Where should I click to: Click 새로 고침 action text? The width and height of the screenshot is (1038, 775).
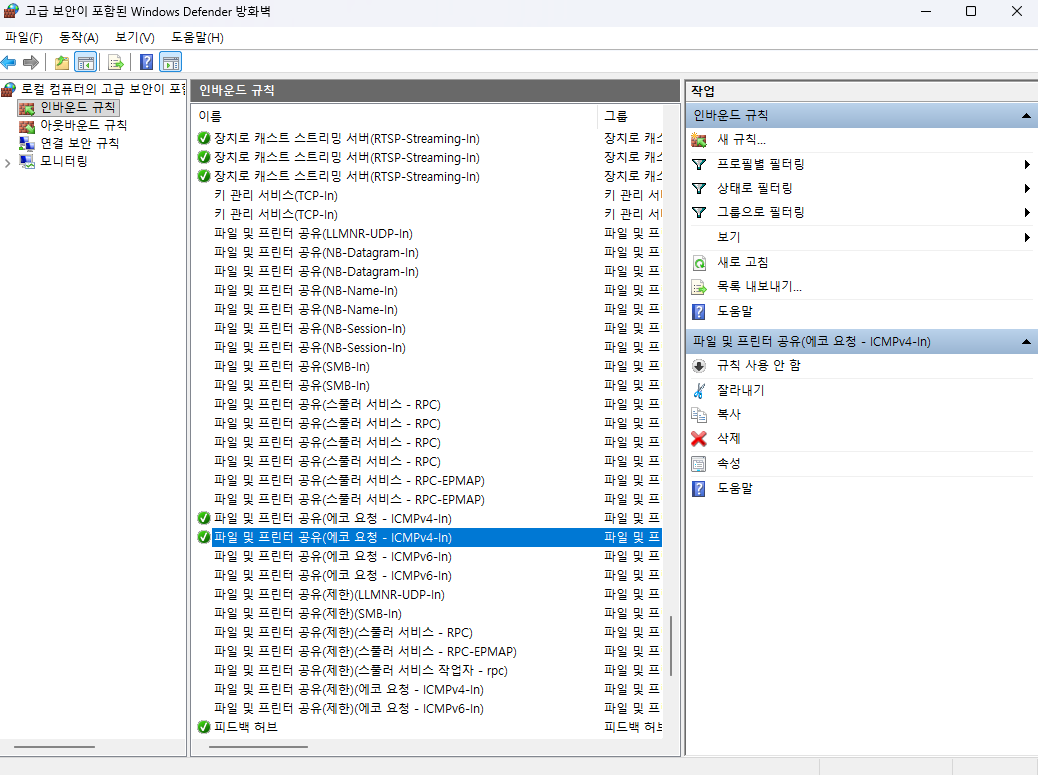743,263
